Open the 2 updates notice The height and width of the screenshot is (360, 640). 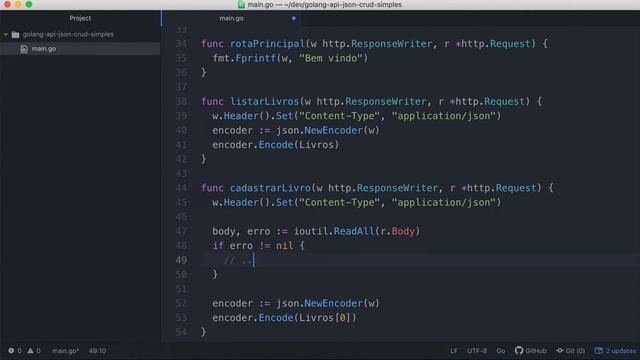(620, 351)
